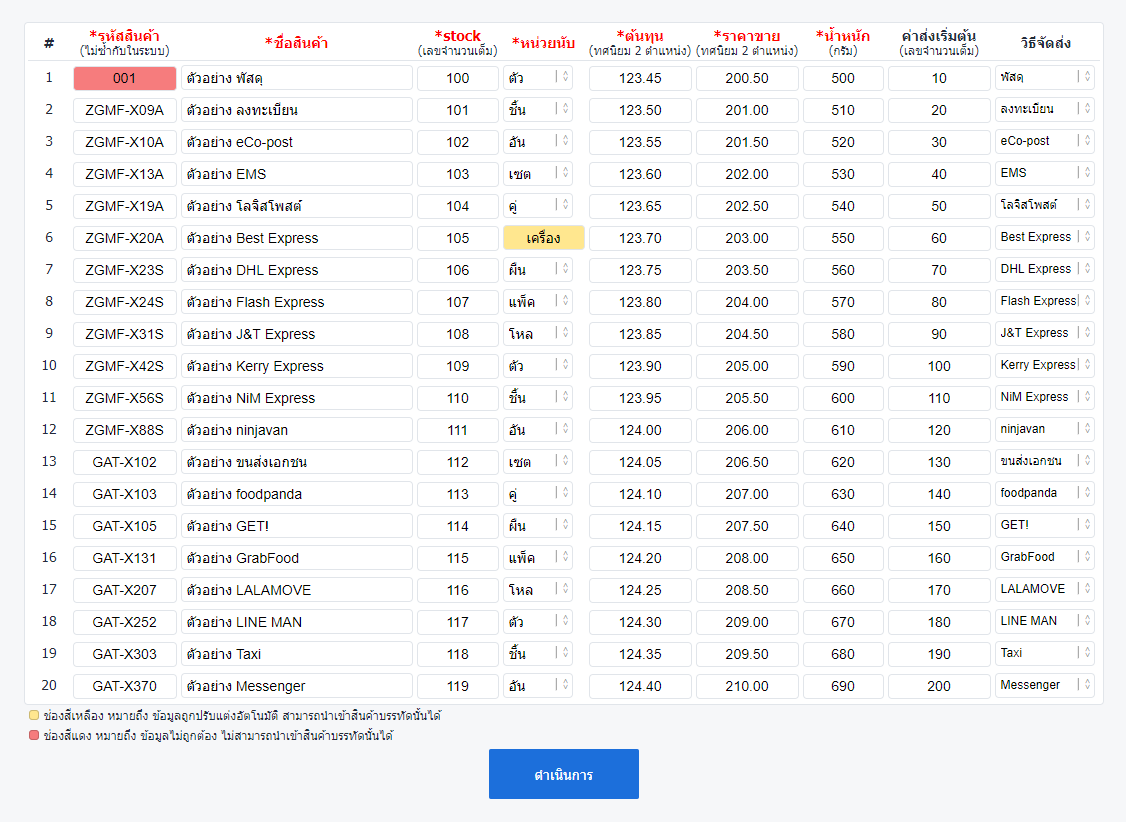
Task: Click cost field with value 124.00
Action: [640, 430]
